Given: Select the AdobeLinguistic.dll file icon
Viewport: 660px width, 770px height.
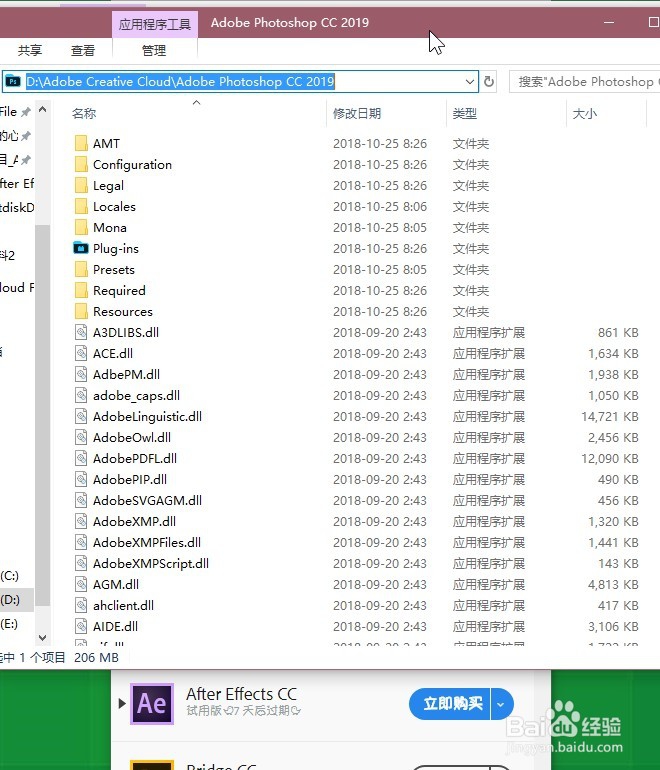Looking at the screenshot, I should [81, 416].
